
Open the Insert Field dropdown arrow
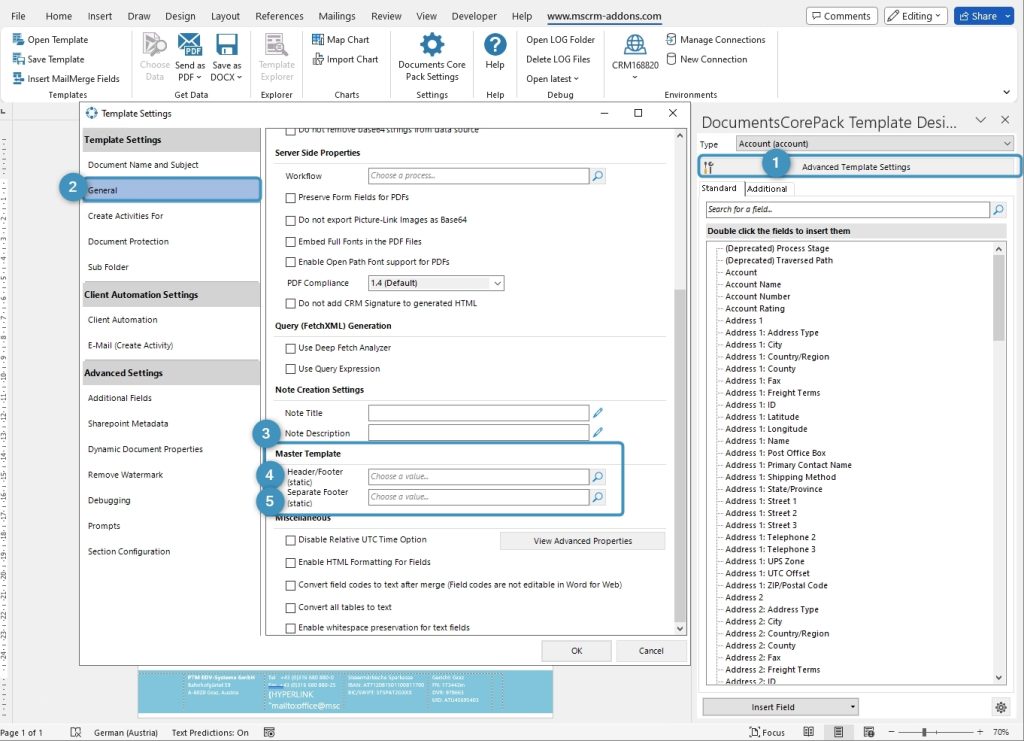click(852, 707)
